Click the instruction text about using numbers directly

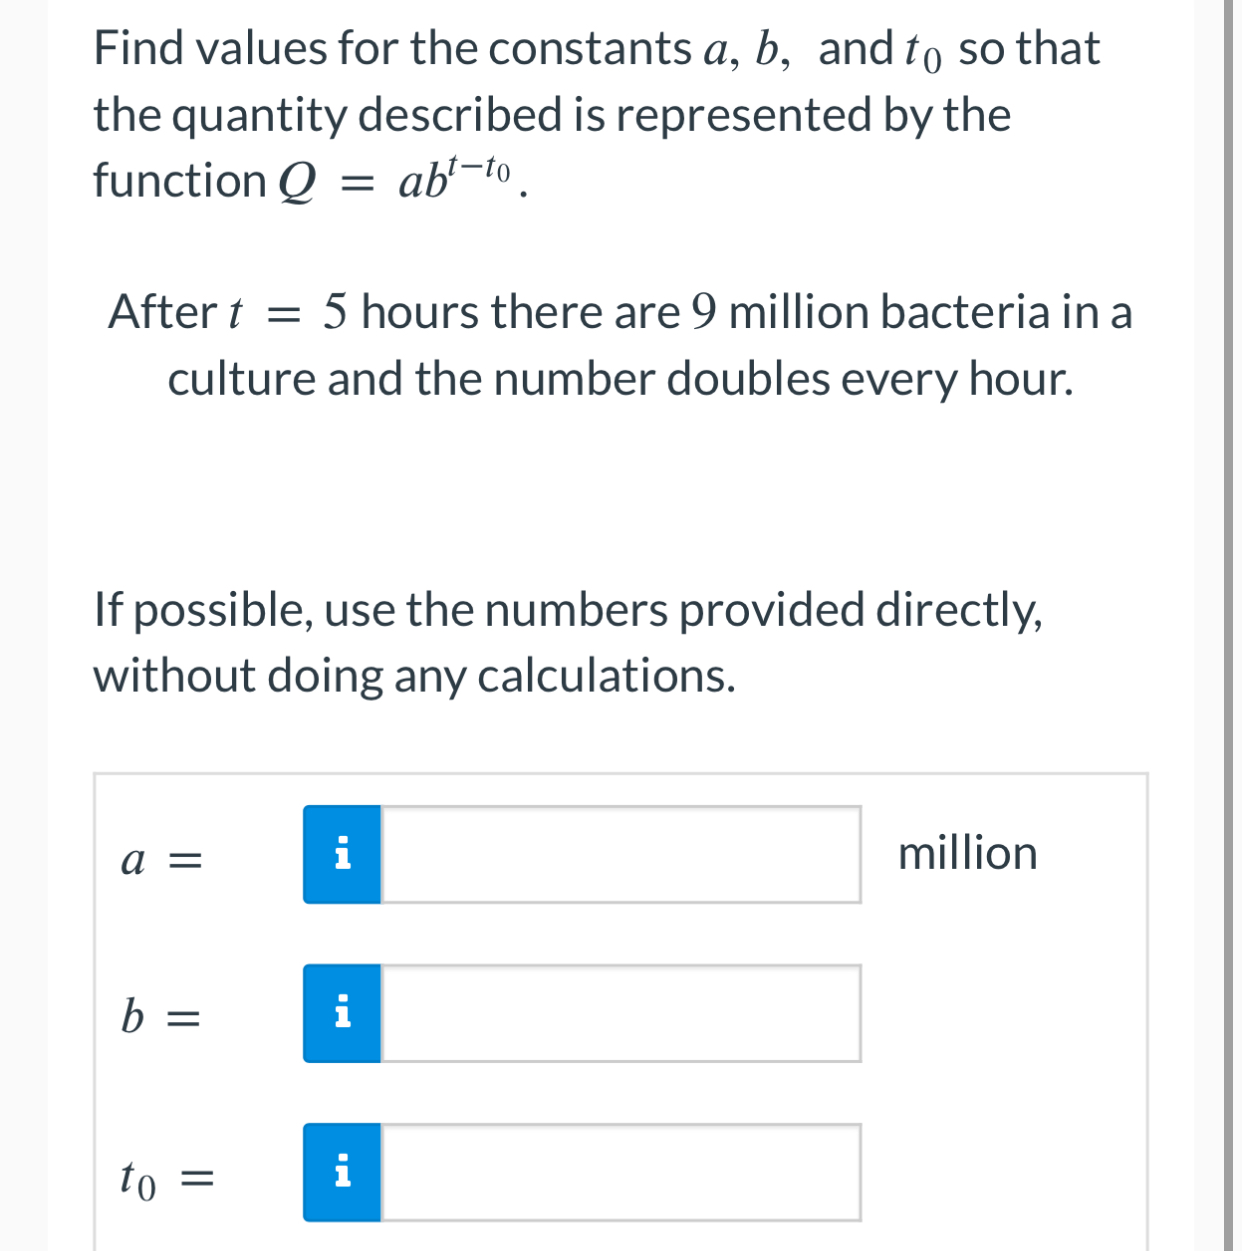click(567, 641)
